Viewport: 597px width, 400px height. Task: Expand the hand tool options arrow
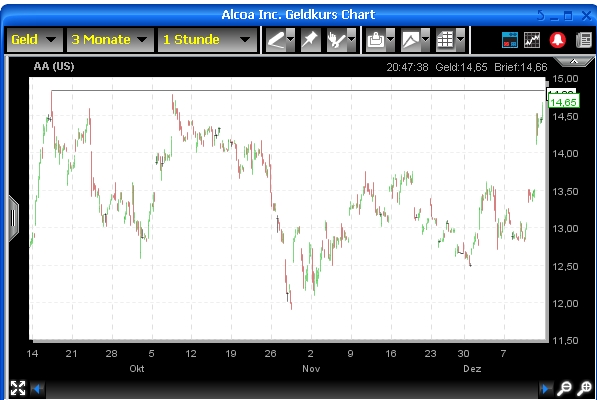pyautogui.click(x=351, y=40)
